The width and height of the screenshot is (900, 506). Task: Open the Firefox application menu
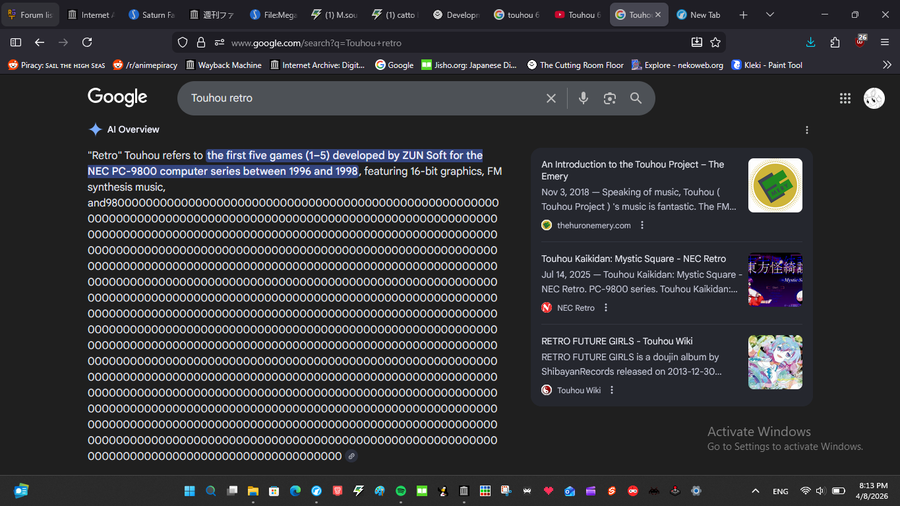coord(885,42)
